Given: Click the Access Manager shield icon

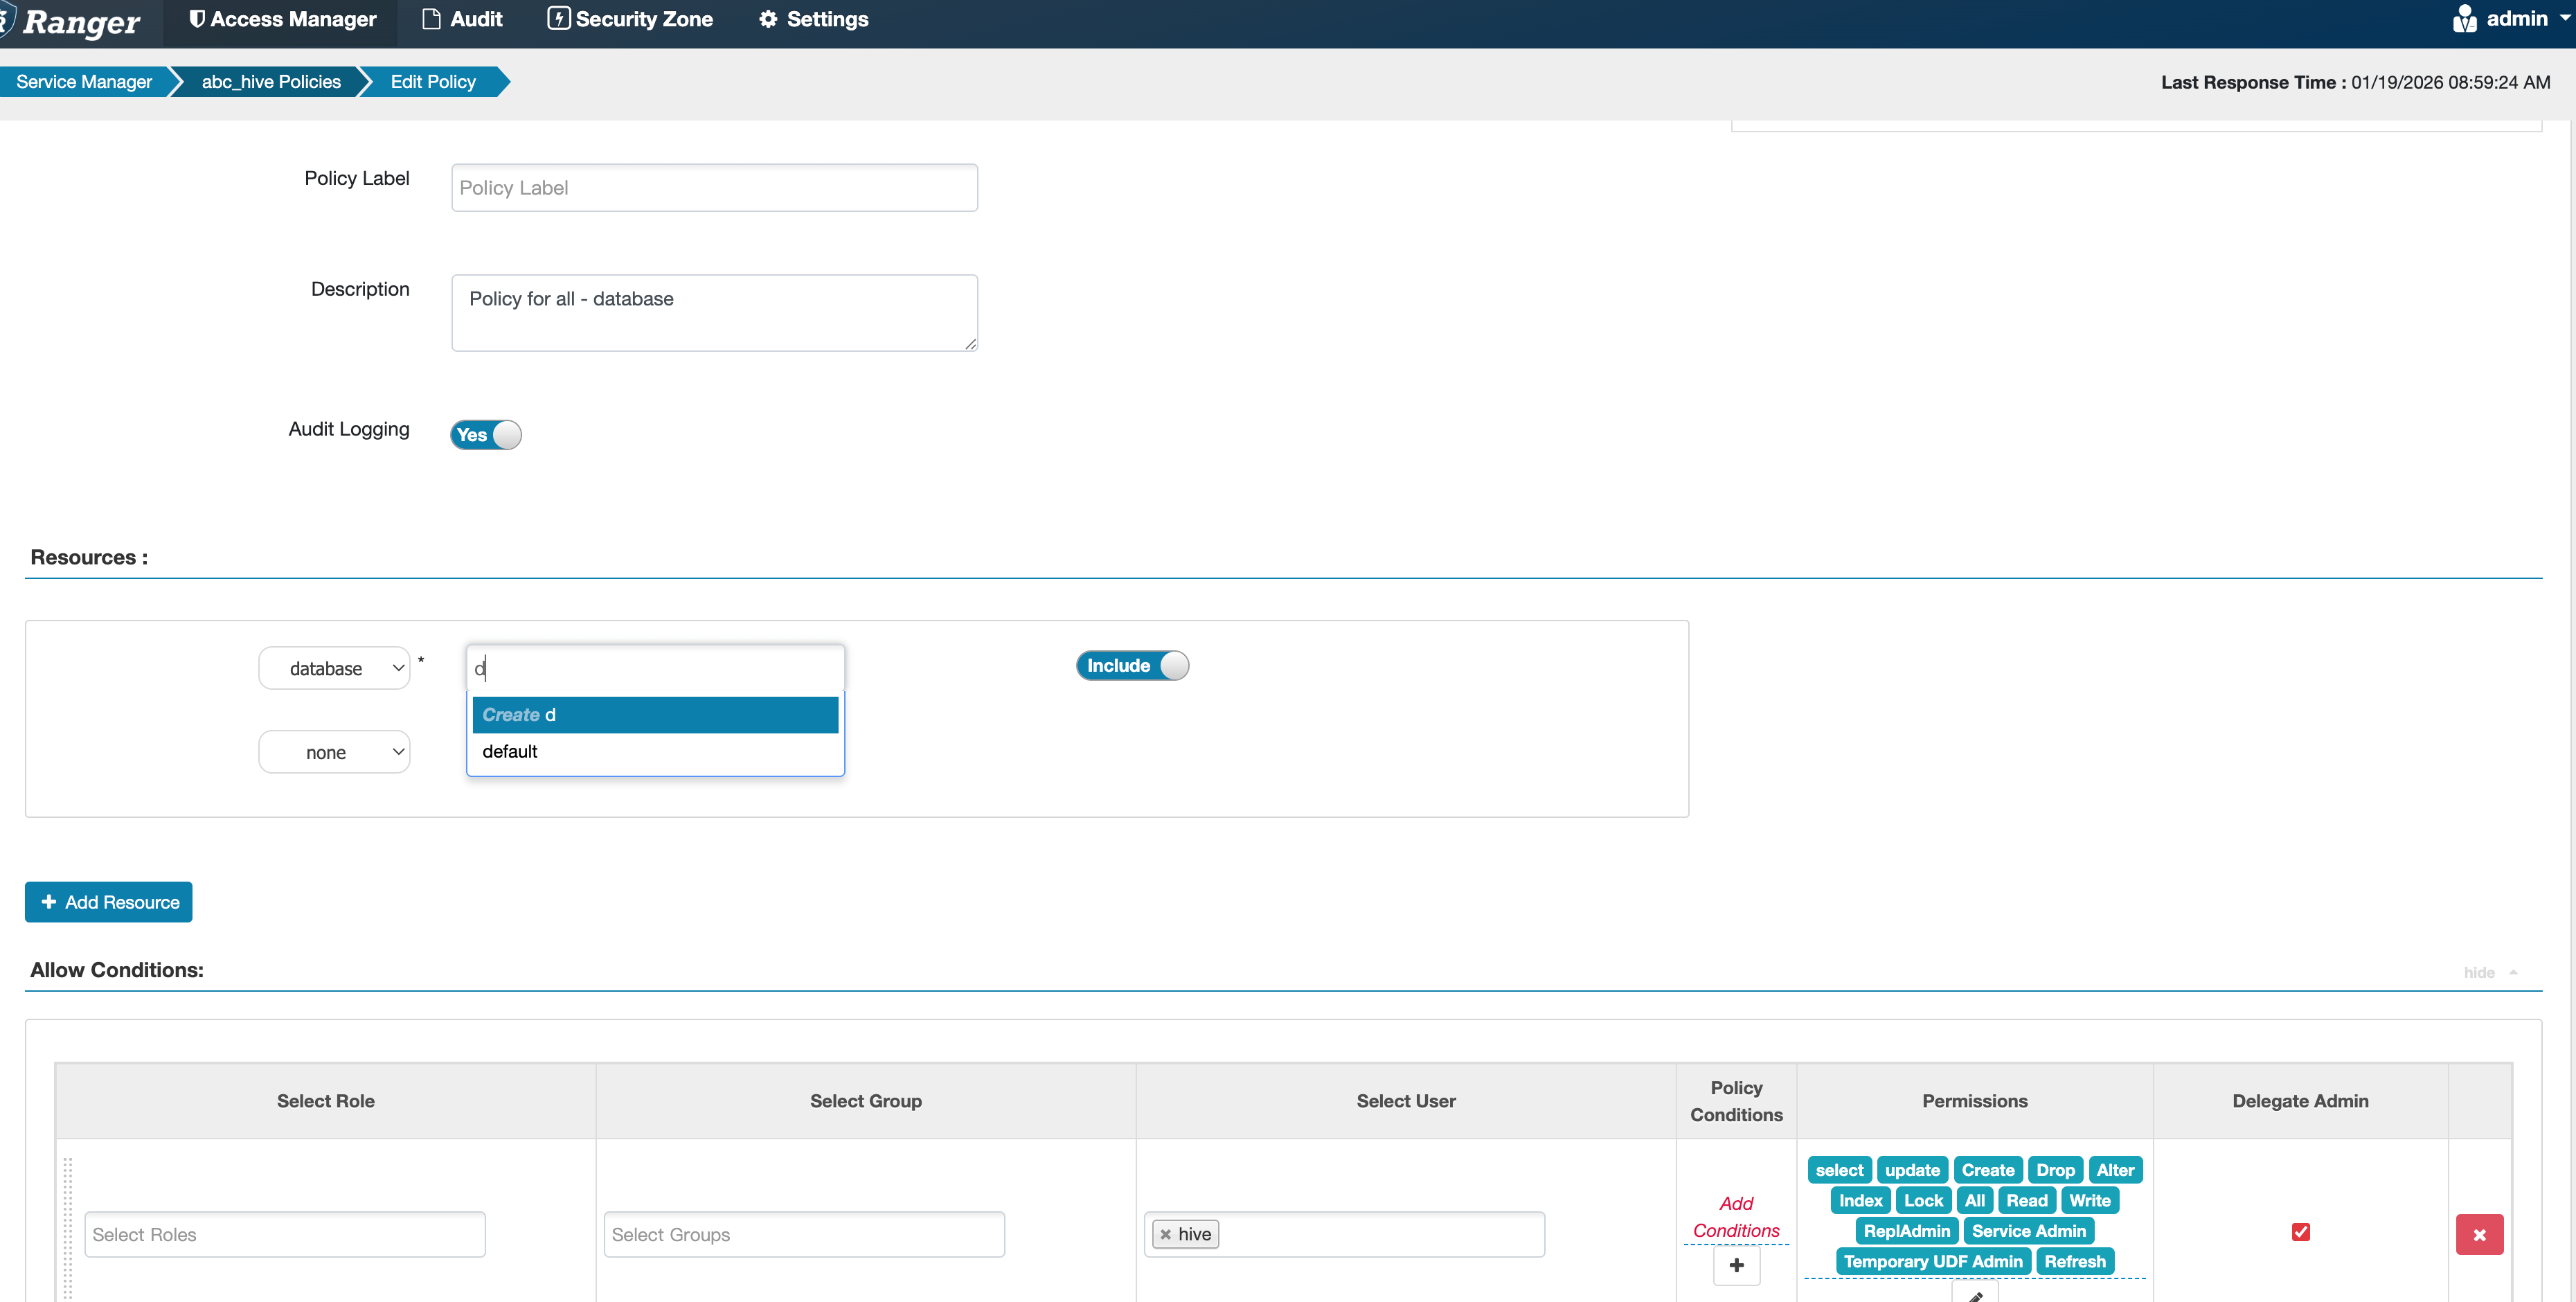Looking at the screenshot, I should click(x=197, y=19).
